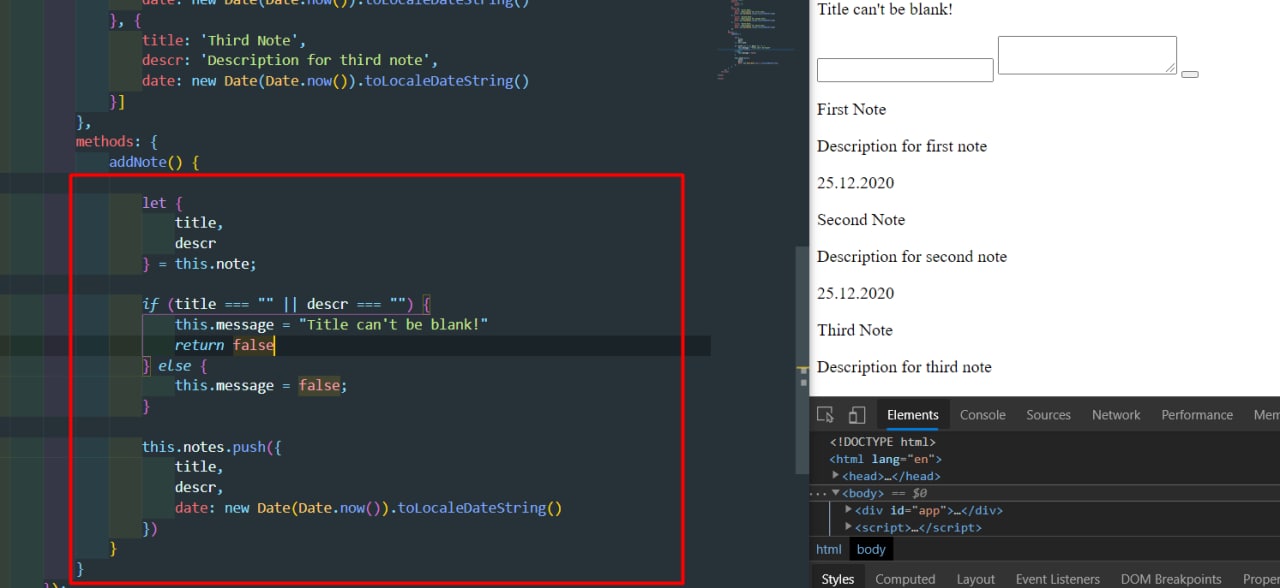
Task: Click the small add note button
Action: [1190, 74]
